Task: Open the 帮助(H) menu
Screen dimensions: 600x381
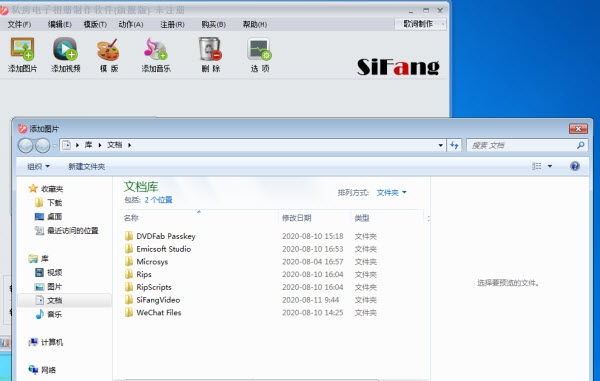Action: 255,24
